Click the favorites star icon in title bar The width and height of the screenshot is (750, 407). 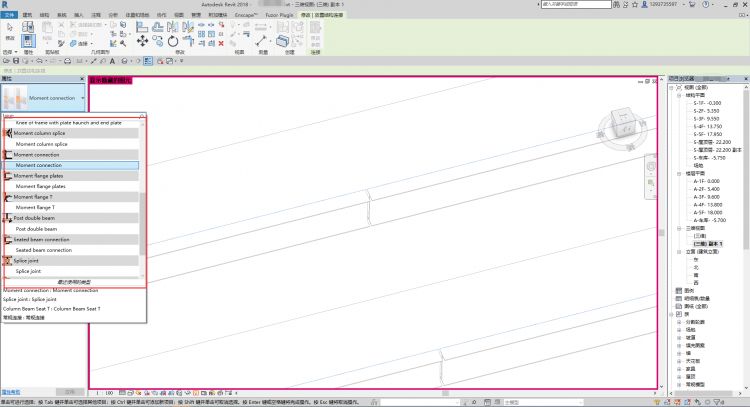[x=635, y=4]
